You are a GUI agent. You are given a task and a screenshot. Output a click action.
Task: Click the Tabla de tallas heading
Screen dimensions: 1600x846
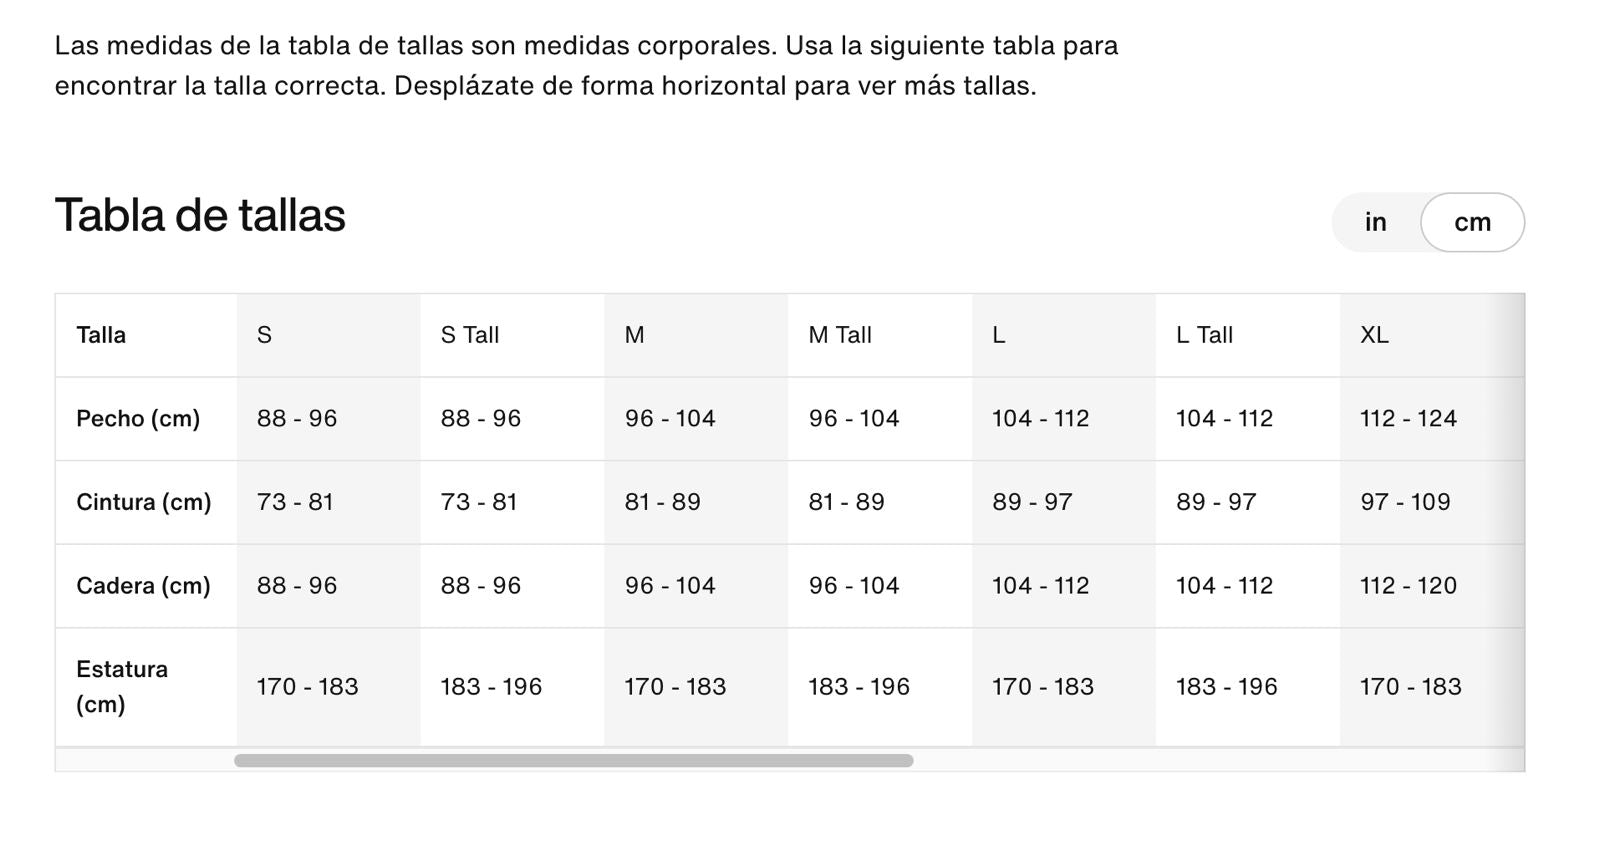tap(200, 216)
